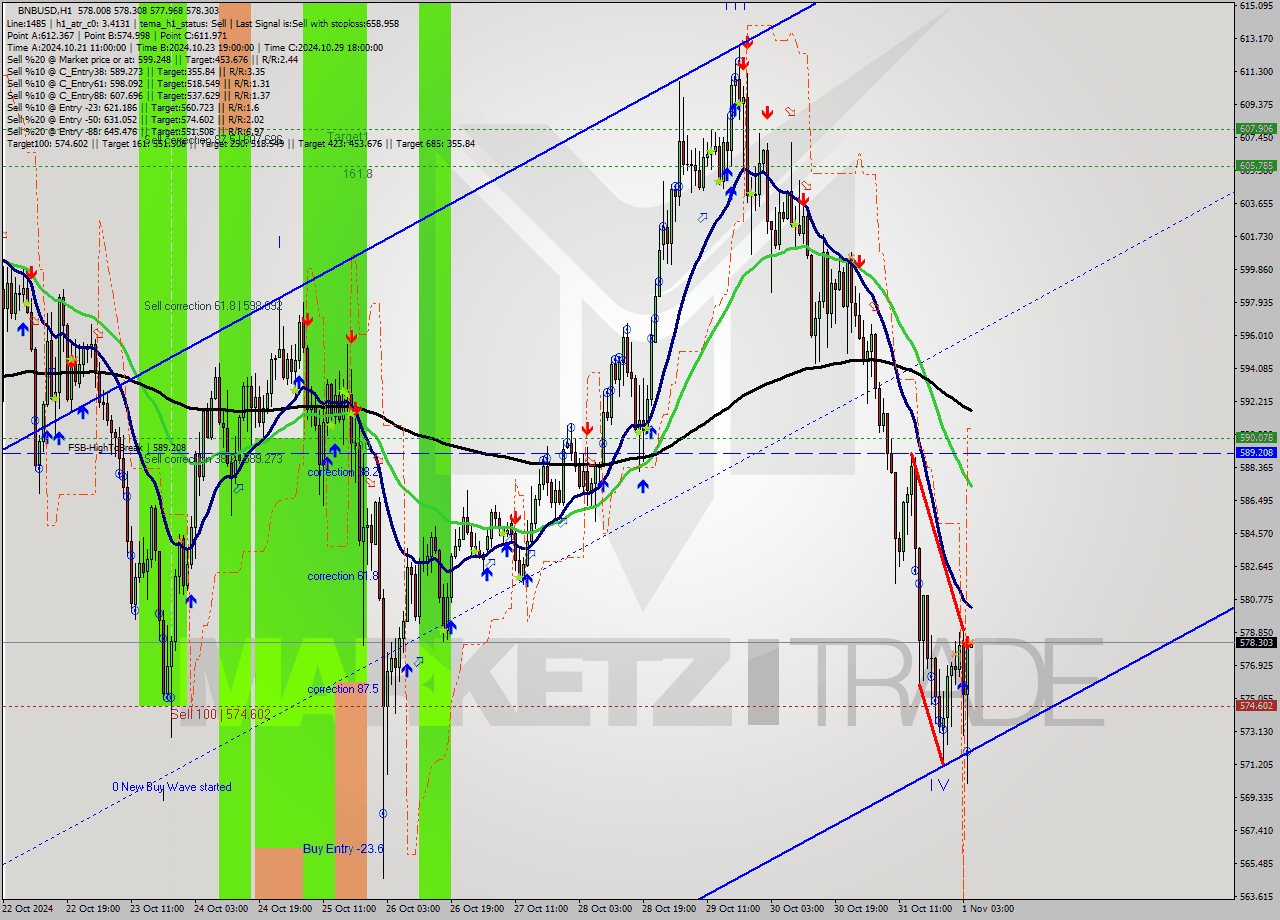The width and height of the screenshot is (1280, 920).
Task: Click the red 574.602 price tag
Action: 1256,706
